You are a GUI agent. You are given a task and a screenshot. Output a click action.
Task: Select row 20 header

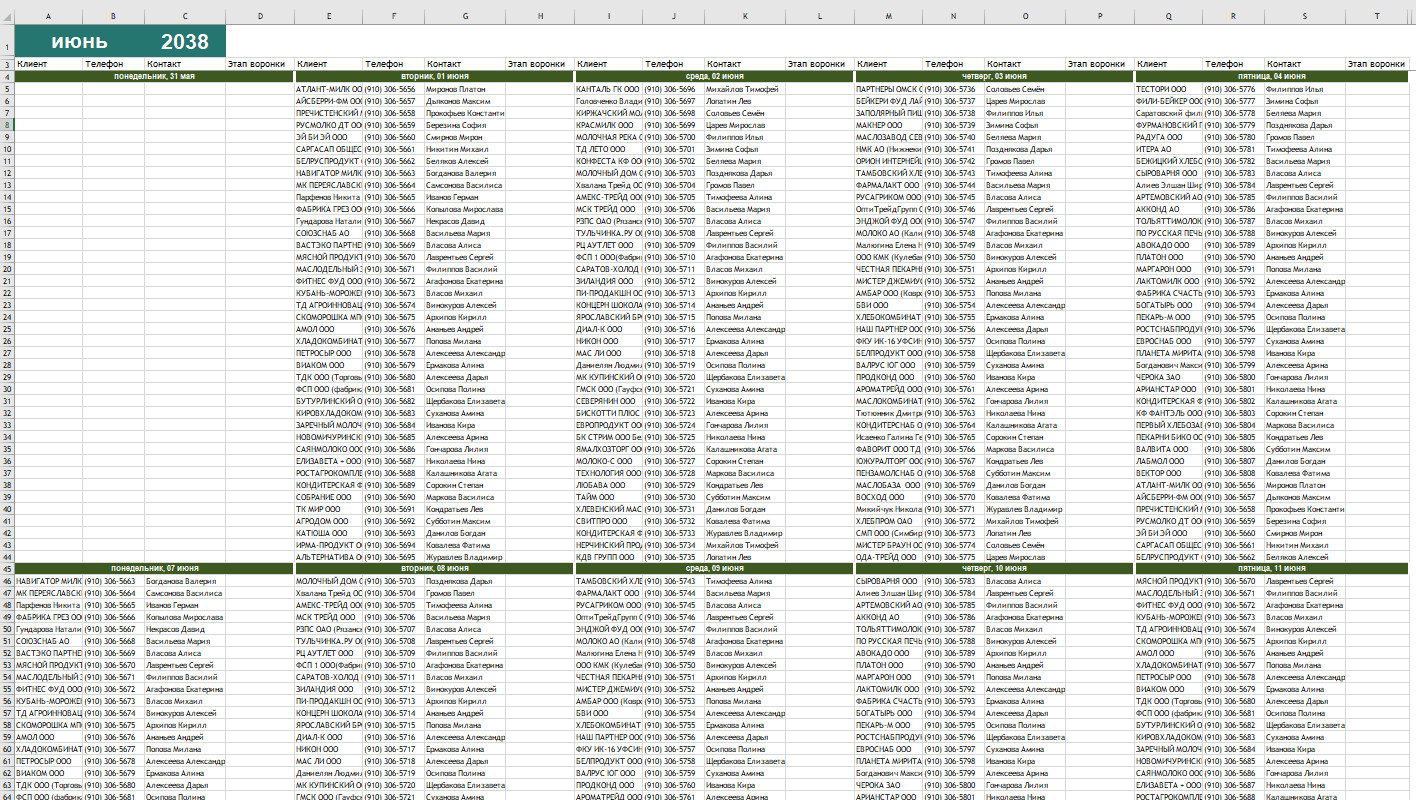7,268
